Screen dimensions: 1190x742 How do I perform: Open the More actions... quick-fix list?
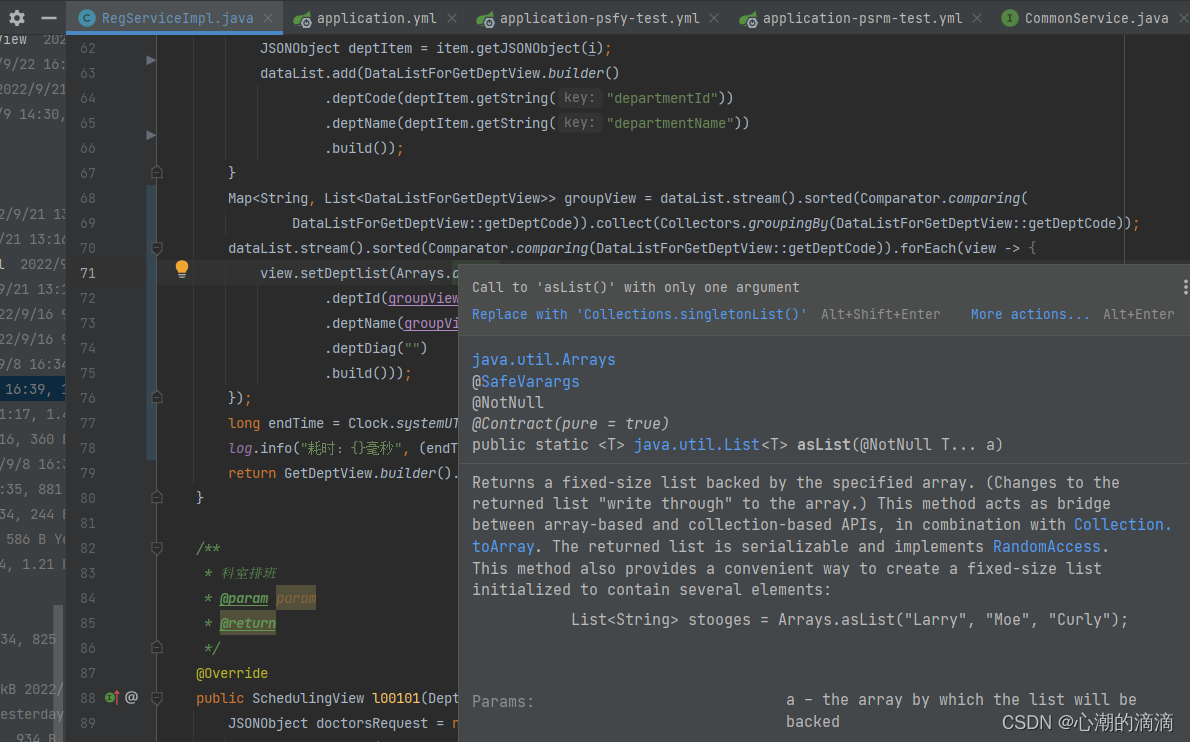pyautogui.click(x=1030, y=314)
